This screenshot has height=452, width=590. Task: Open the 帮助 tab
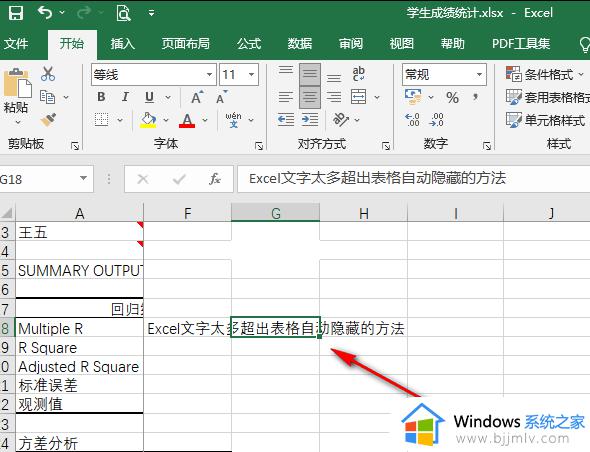(x=453, y=44)
